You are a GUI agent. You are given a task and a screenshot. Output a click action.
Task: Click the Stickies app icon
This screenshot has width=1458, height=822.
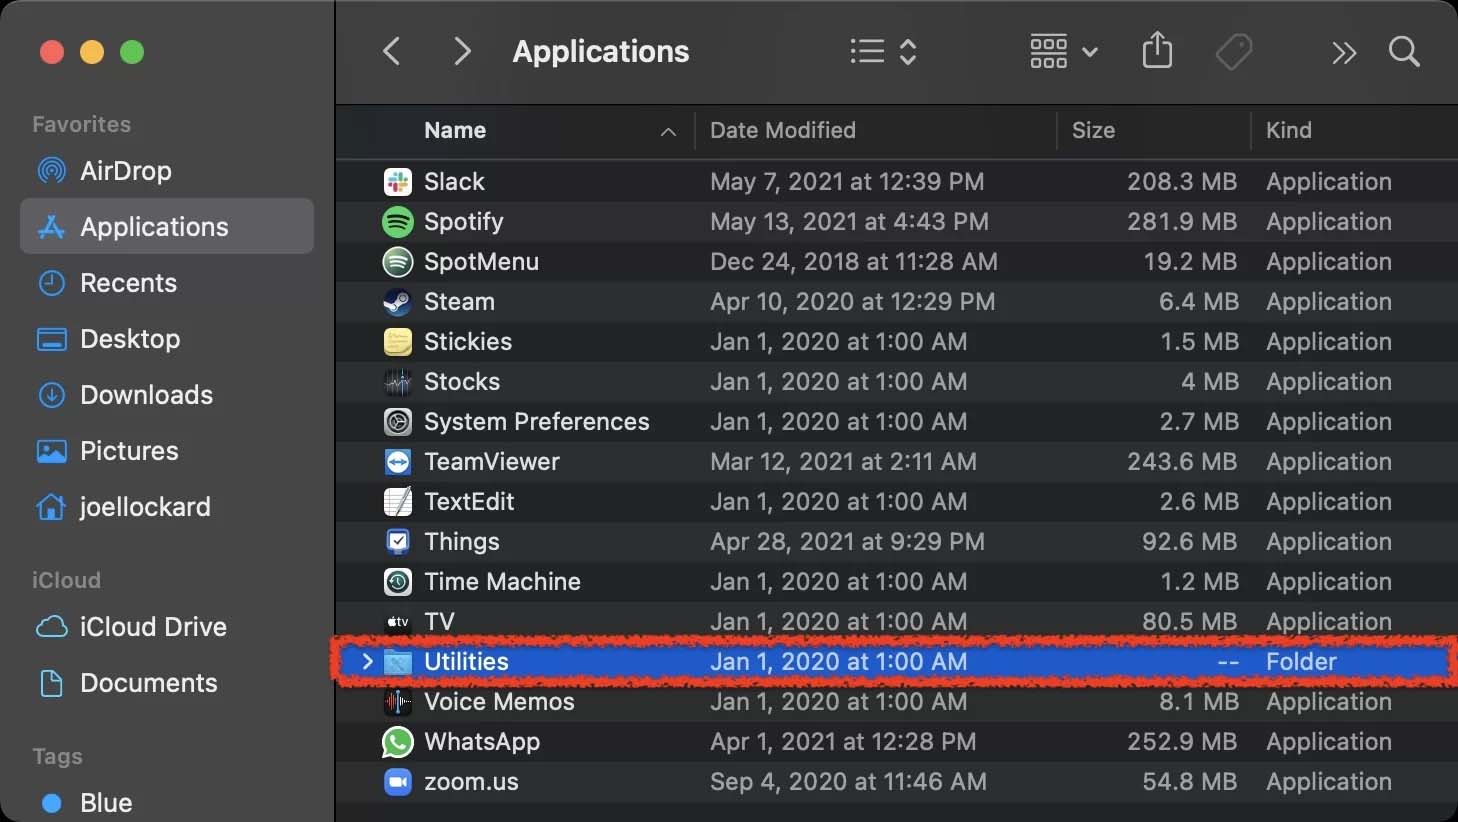click(398, 342)
